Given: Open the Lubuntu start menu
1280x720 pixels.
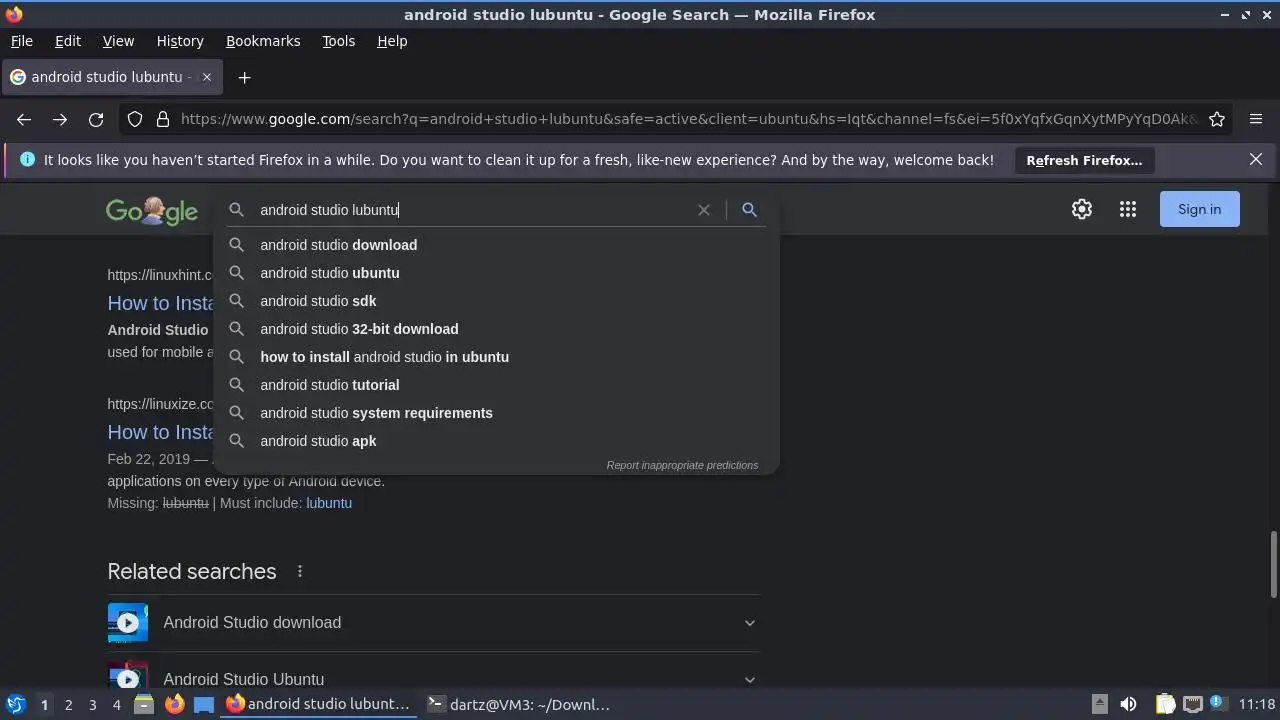Looking at the screenshot, I should click(16, 704).
